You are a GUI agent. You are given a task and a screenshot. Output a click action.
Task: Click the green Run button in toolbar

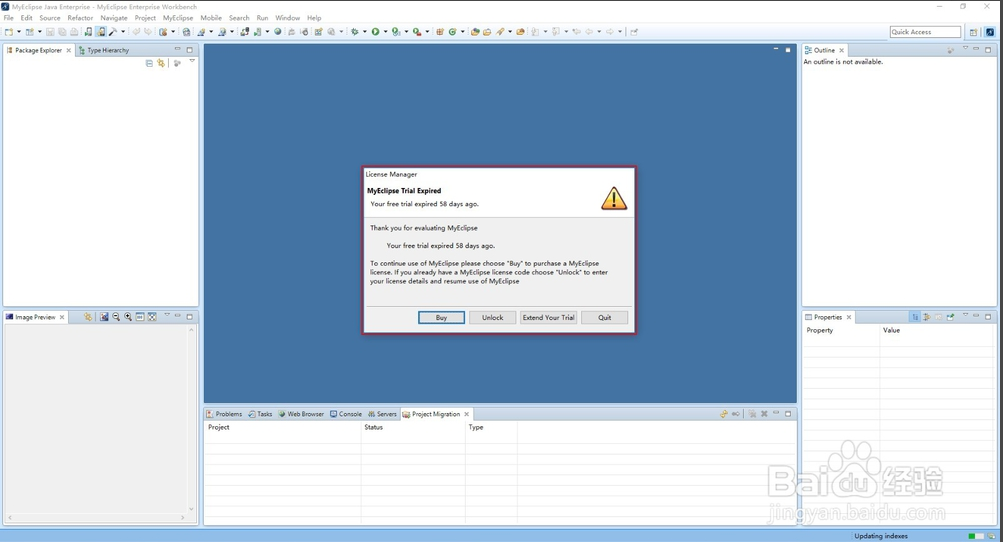[x=375, y=32]
